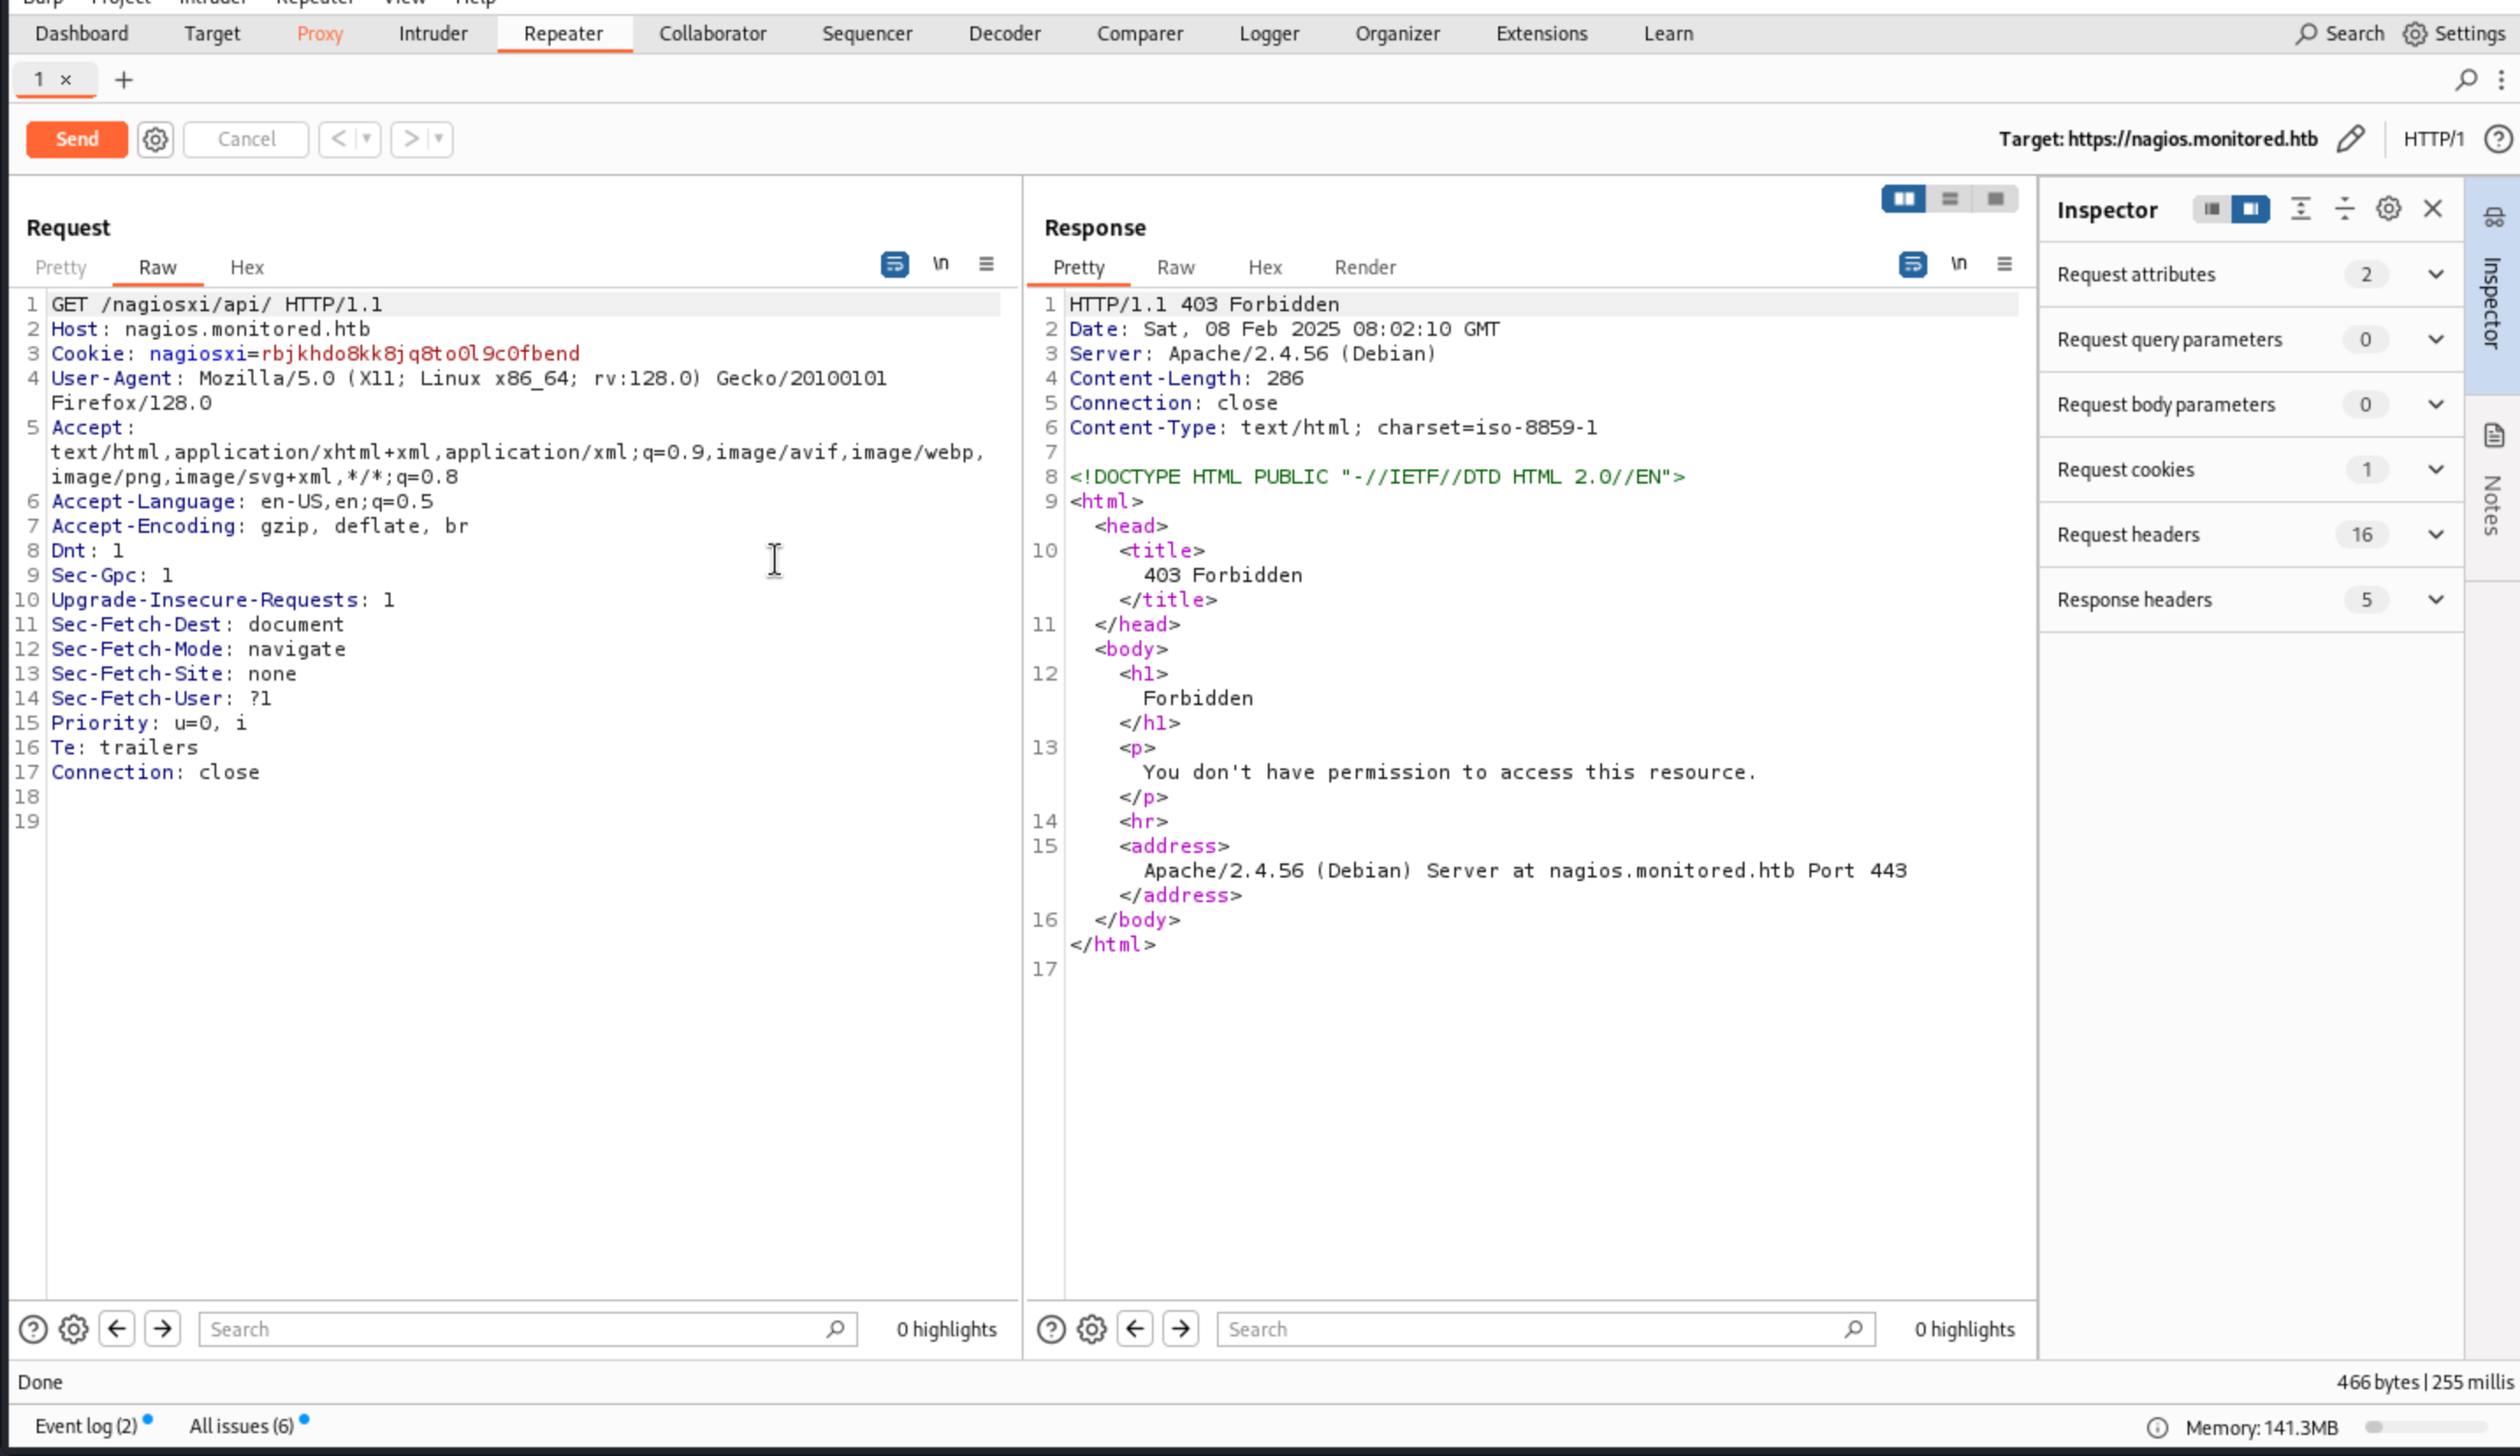Go to next request in history
Image resolution: width=2520 pixels, height=1456 pixels.
tap(411, 139)
